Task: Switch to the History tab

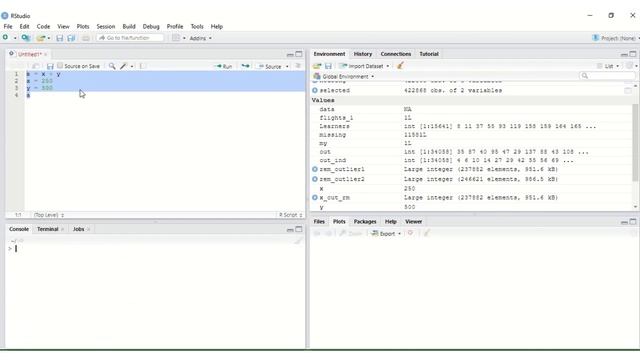Action: (x=363, y=54)
